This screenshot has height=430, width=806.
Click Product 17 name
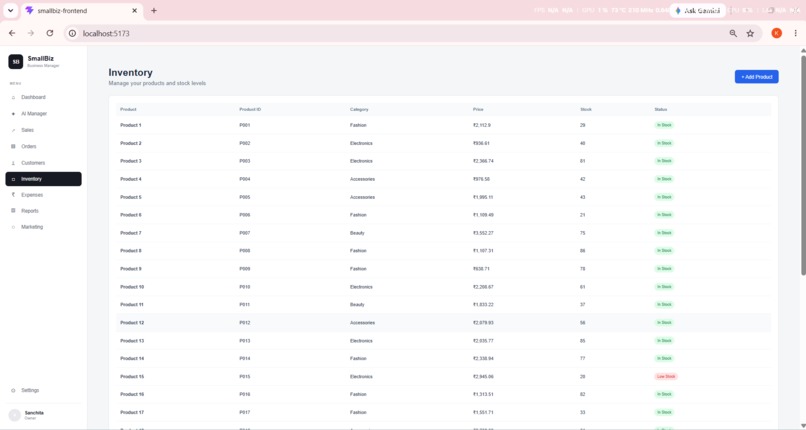132,412
